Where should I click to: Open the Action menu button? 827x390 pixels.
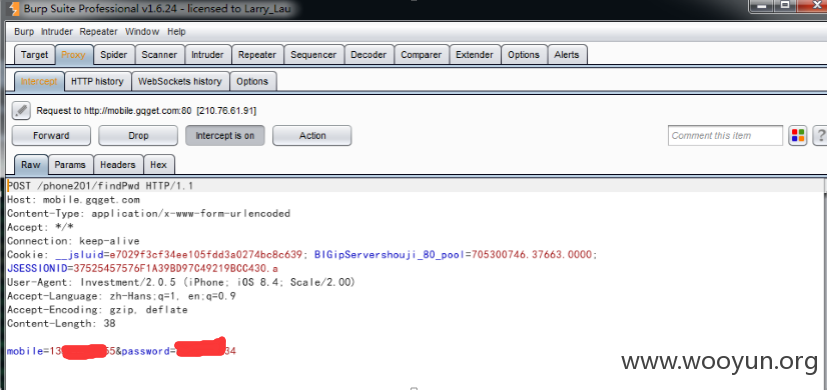(312, 136)
